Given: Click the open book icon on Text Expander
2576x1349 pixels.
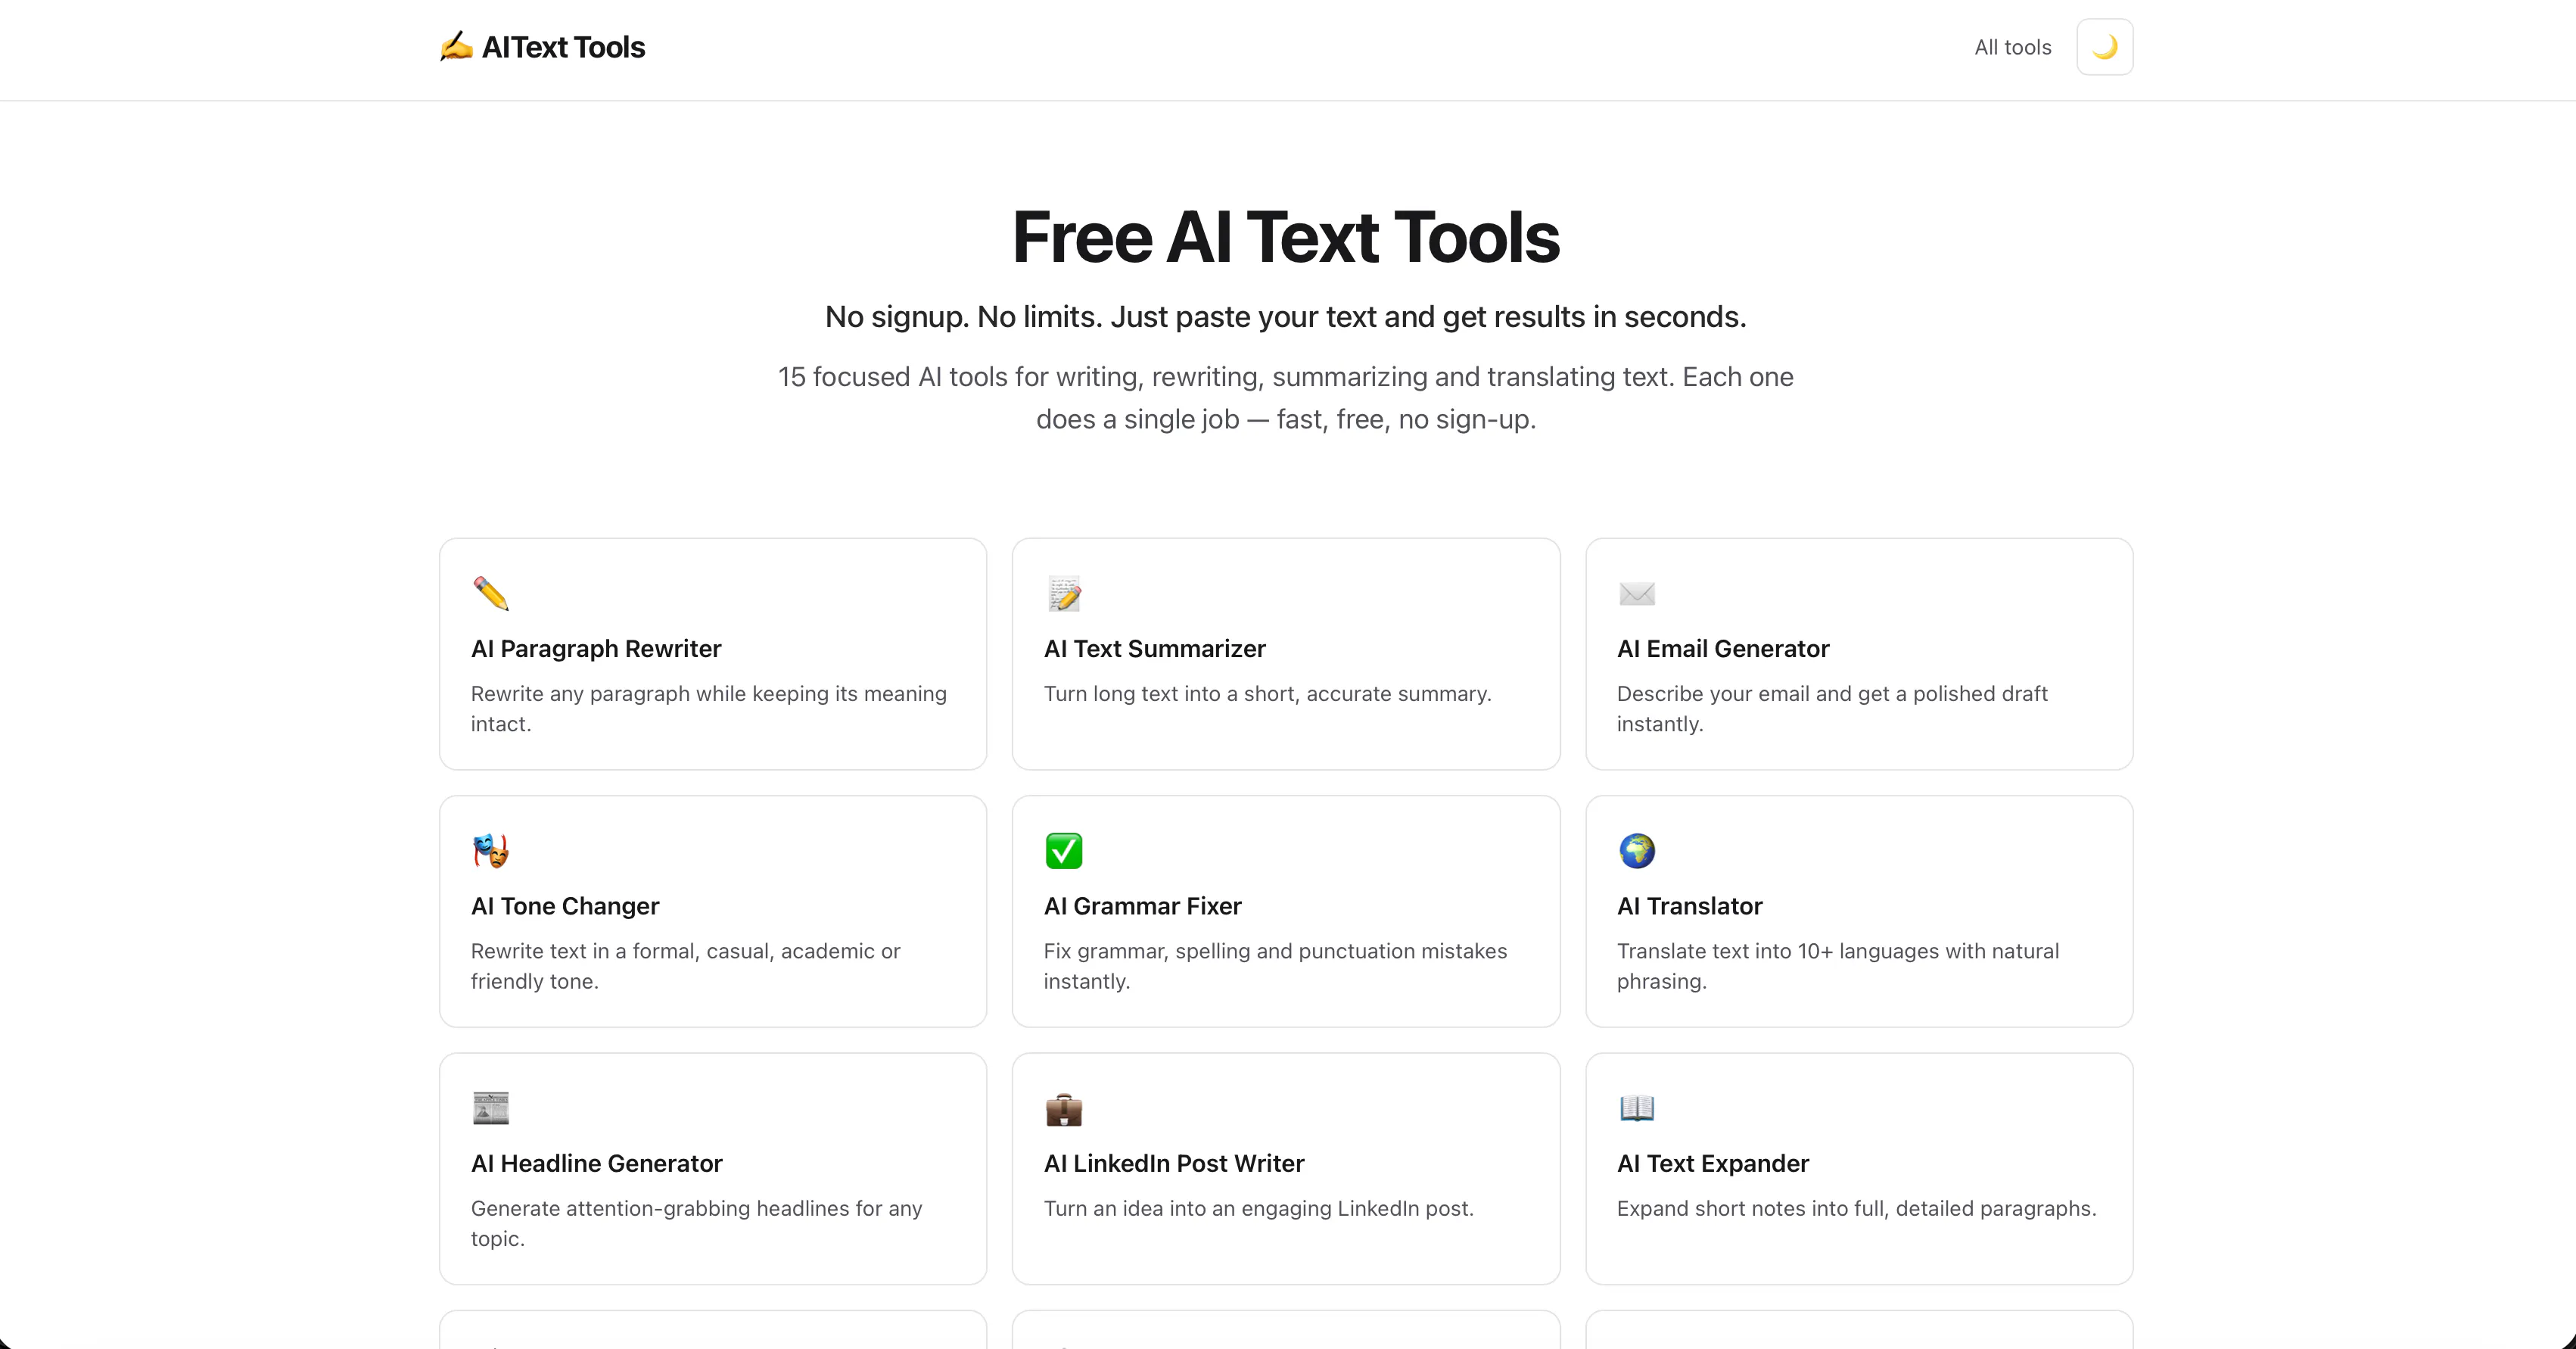Looking at the screenshot, I should click(x=1637, y=1108).
